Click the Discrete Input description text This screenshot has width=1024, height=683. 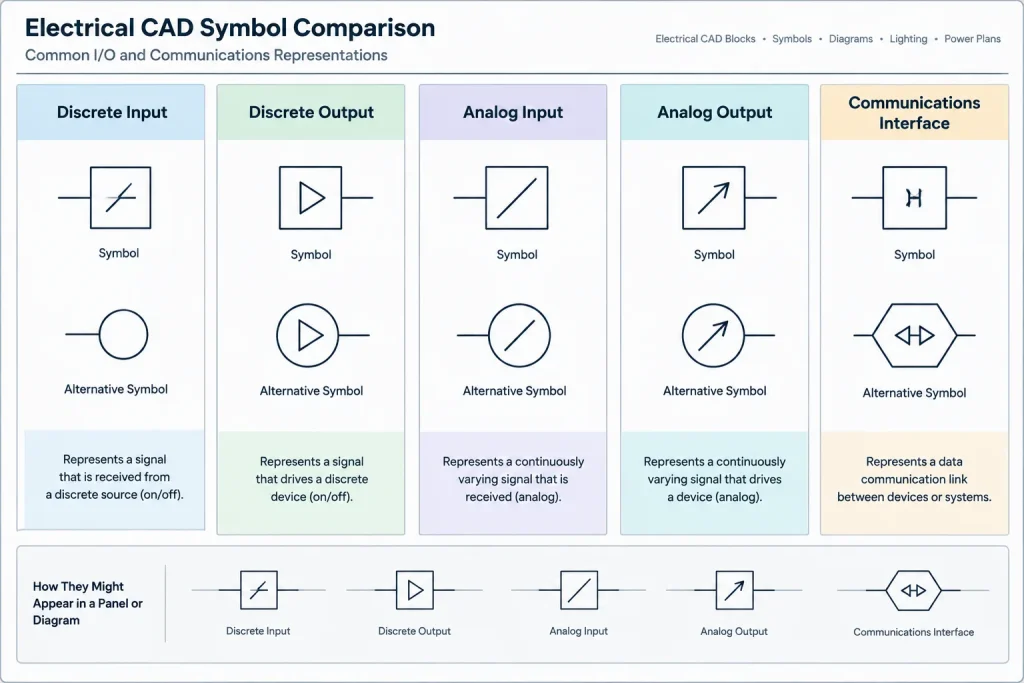click(114, 477)
